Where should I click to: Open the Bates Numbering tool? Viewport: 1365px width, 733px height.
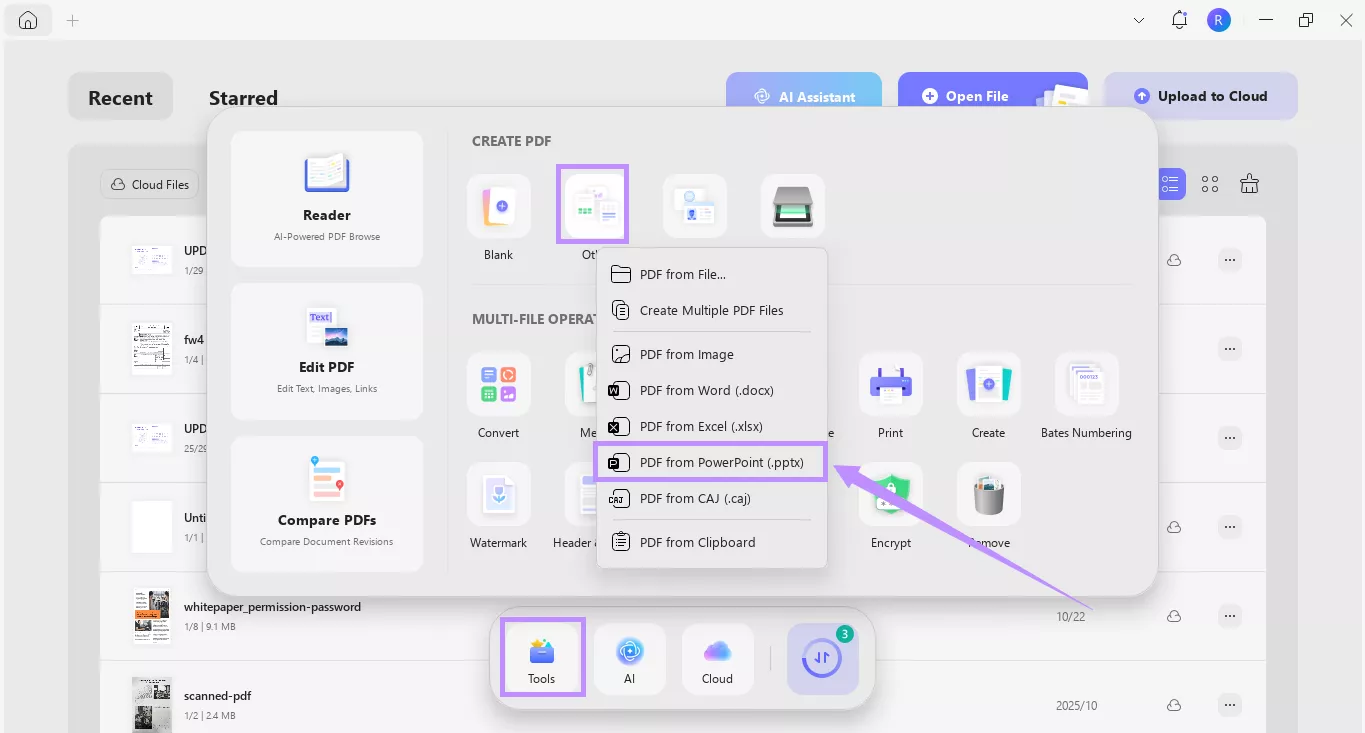(1086, 383)
